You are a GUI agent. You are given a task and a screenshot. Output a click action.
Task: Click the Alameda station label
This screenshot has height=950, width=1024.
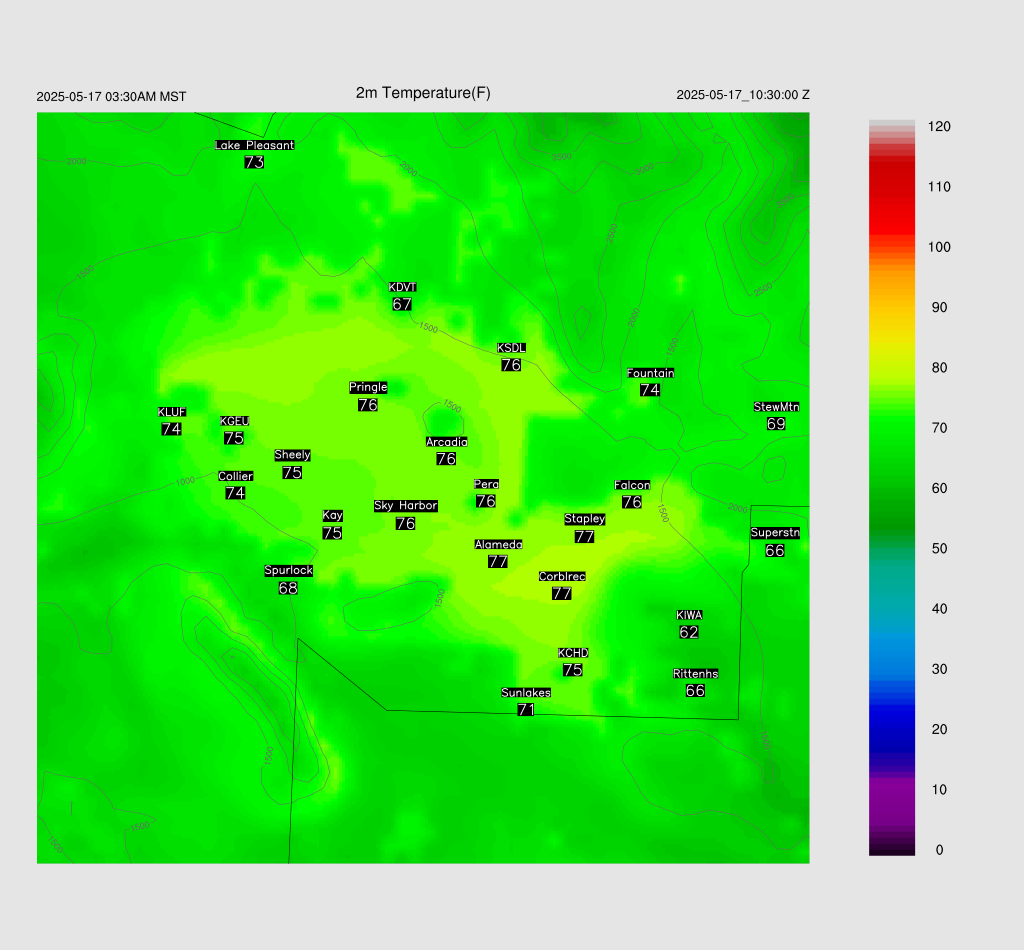point(498,545)
